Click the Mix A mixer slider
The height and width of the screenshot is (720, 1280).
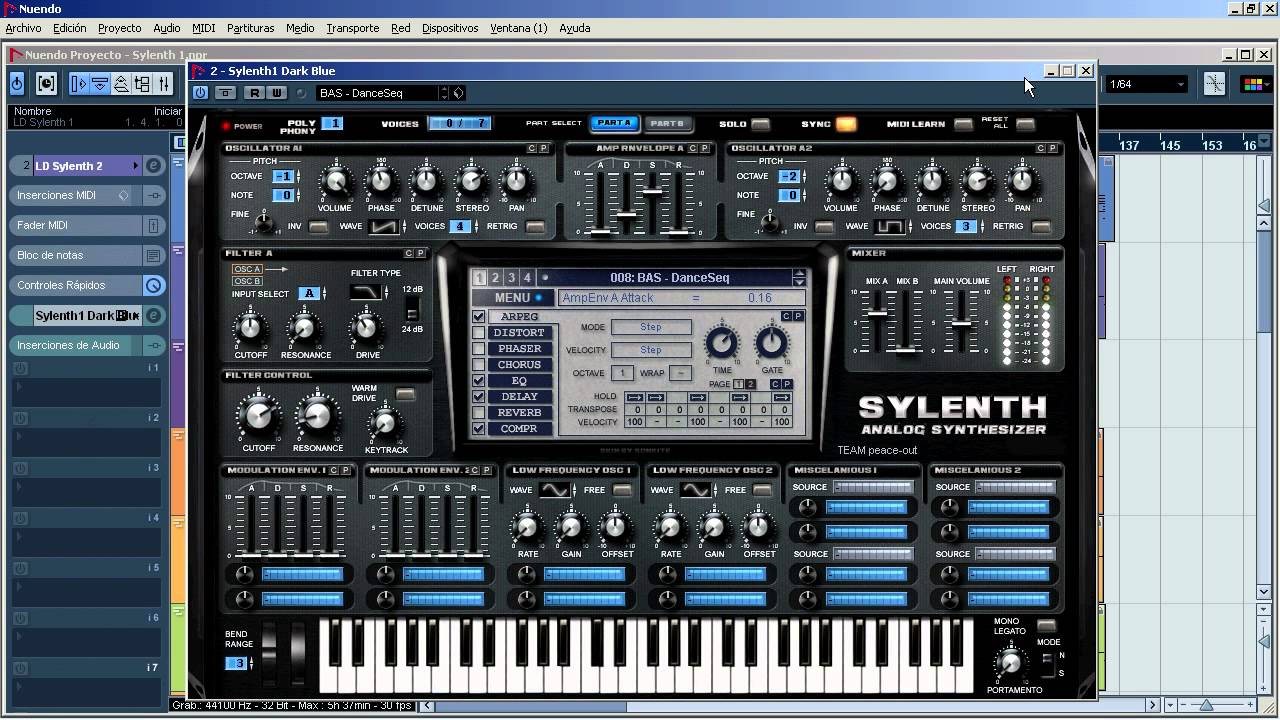tap(877, 314)
